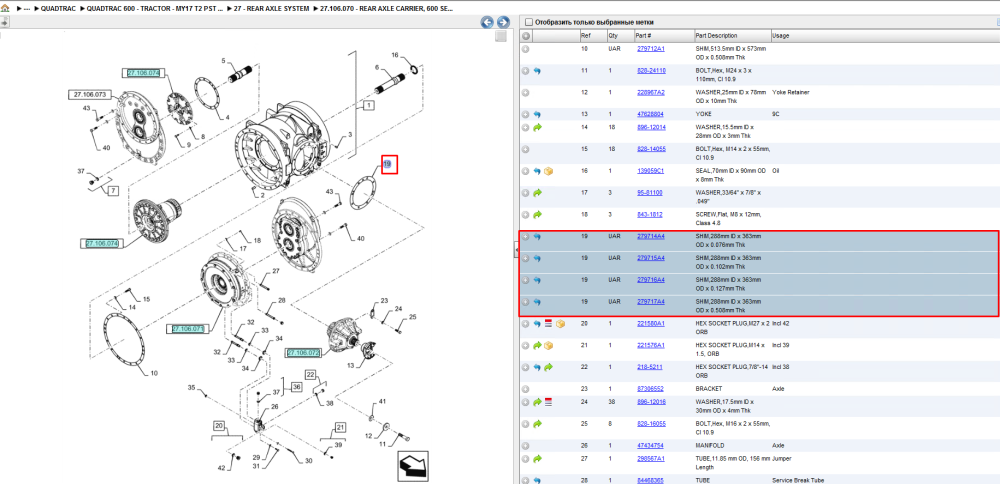Open part number link 87306552
This screenshot has height=484, width=1000.
[x=651, y=389]
